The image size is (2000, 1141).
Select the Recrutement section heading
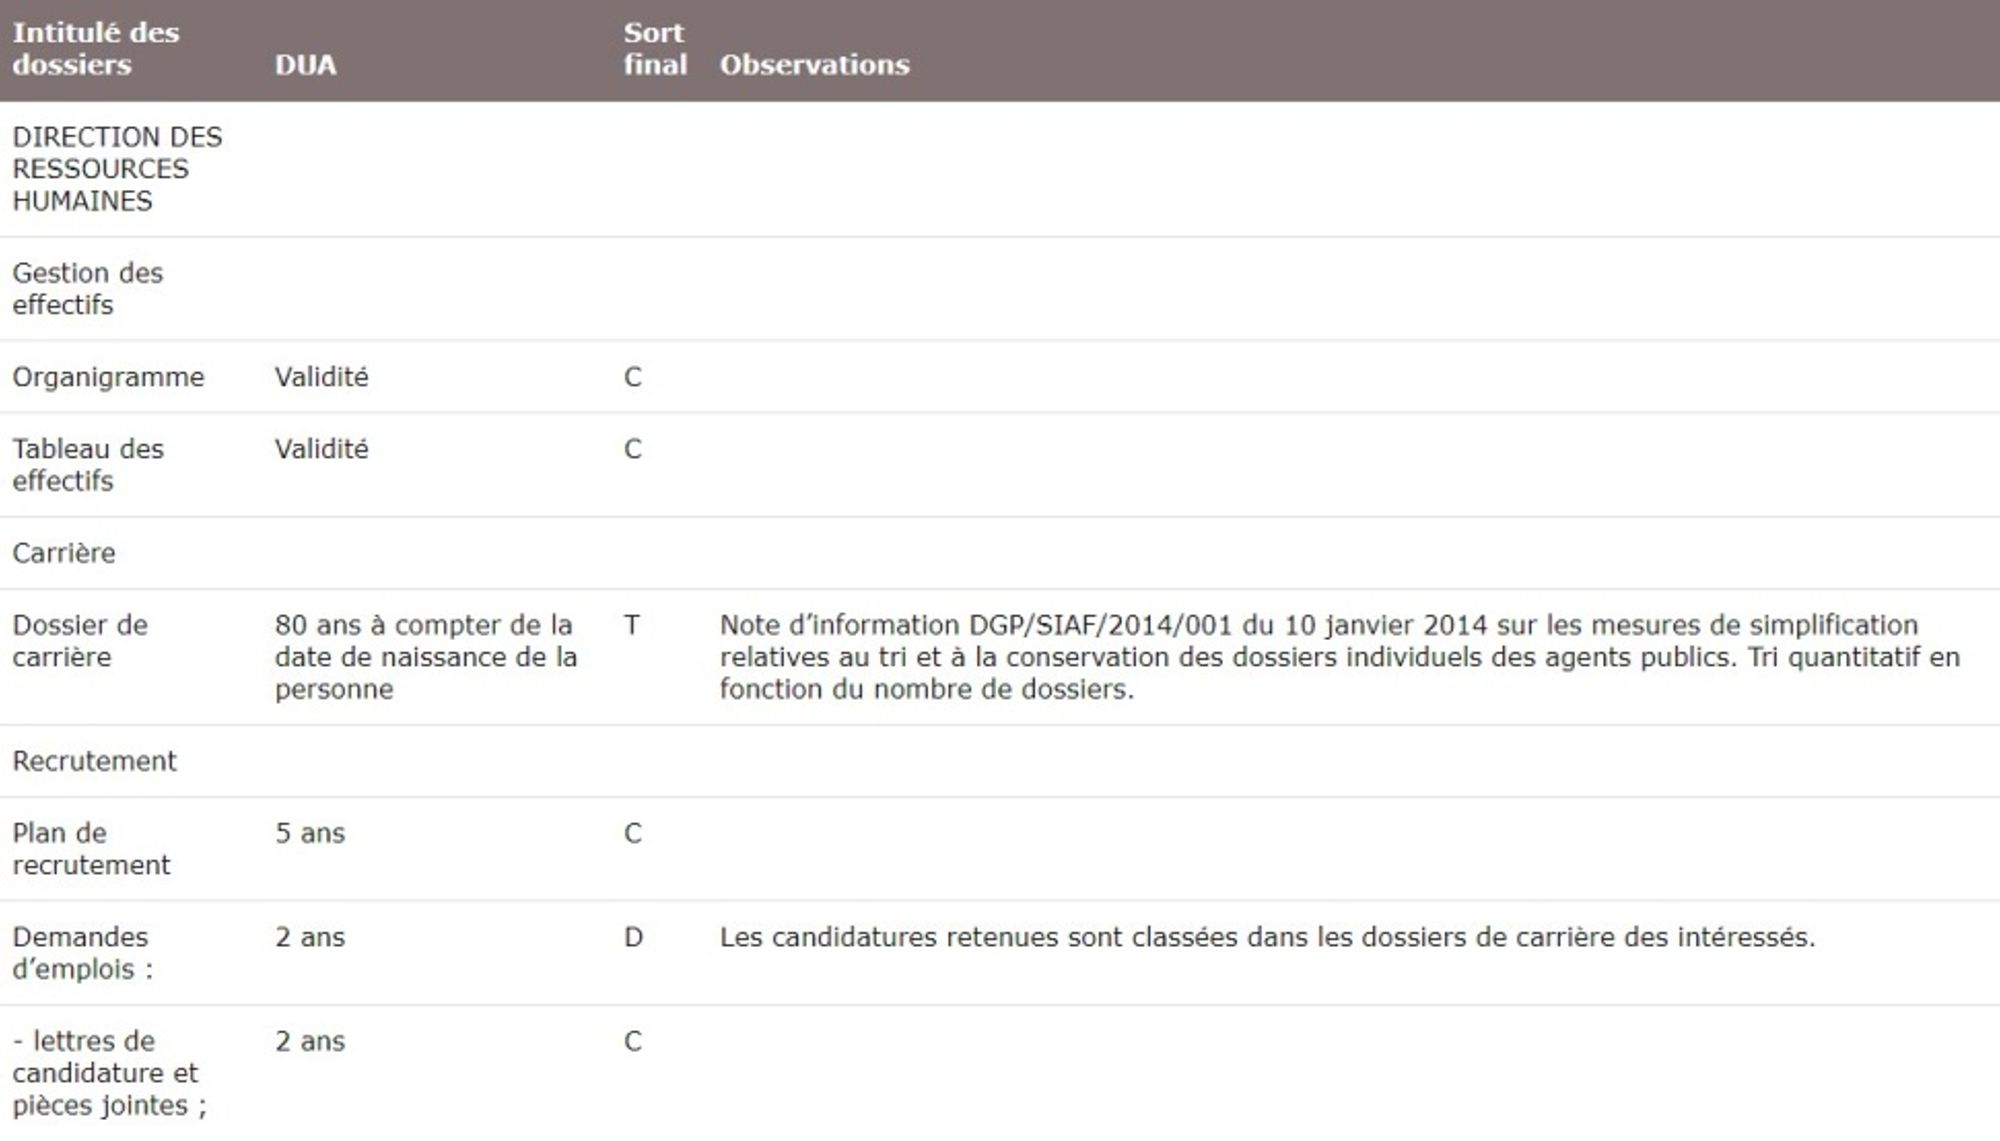tap(94, 761)
